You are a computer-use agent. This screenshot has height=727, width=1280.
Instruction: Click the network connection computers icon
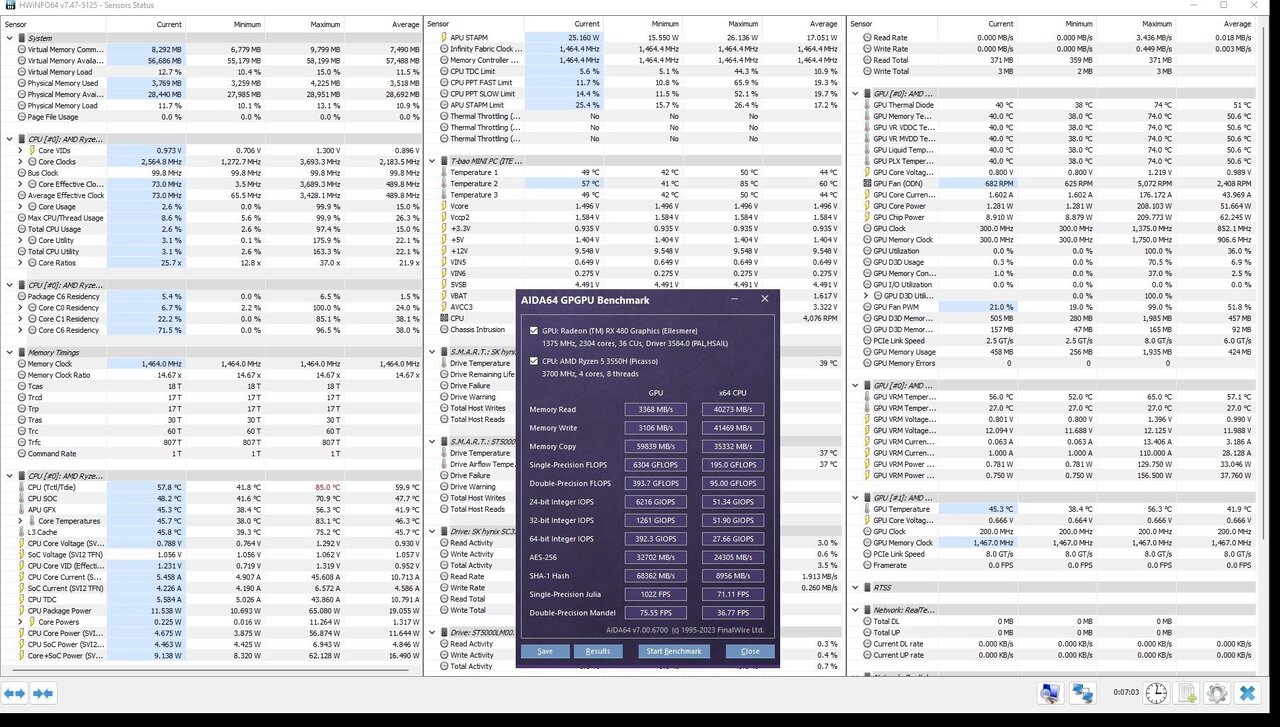tap(1082, 693)
